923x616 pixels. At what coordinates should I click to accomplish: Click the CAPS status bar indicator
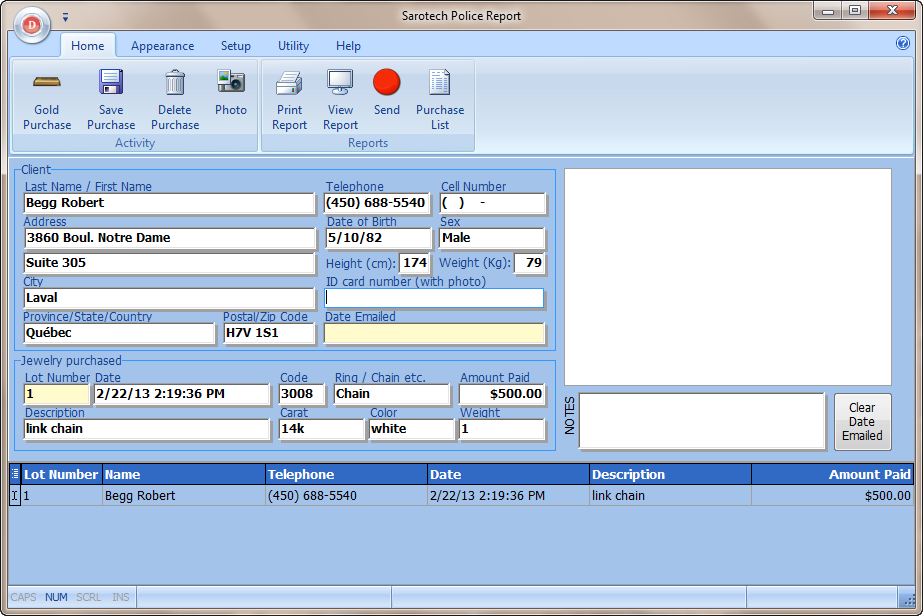pos(24,597)
